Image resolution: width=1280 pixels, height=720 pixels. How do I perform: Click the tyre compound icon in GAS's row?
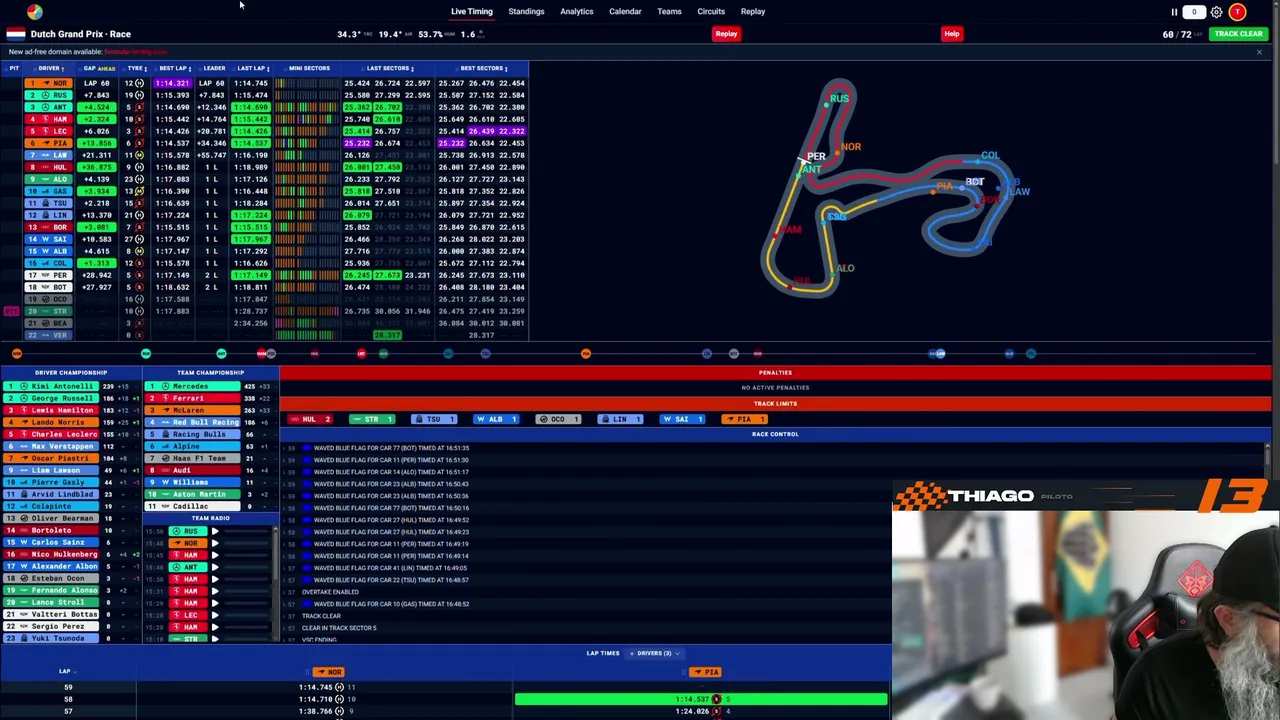coord(139,191)
